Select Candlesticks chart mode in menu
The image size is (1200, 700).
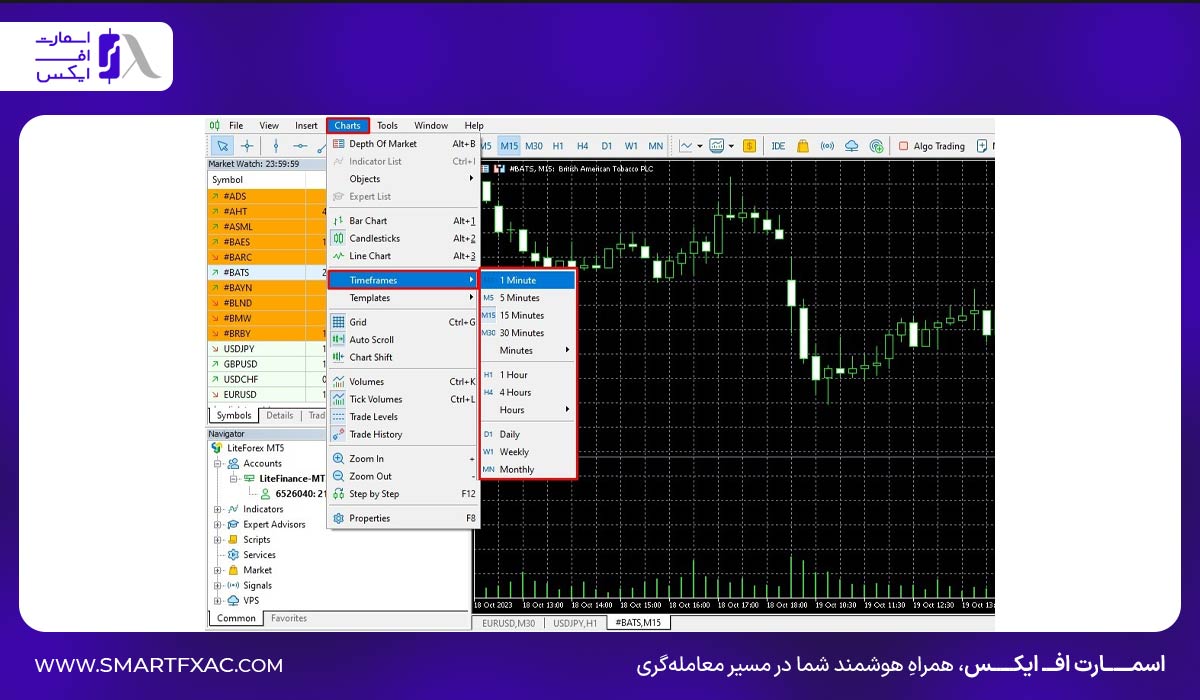coord(403,239)
